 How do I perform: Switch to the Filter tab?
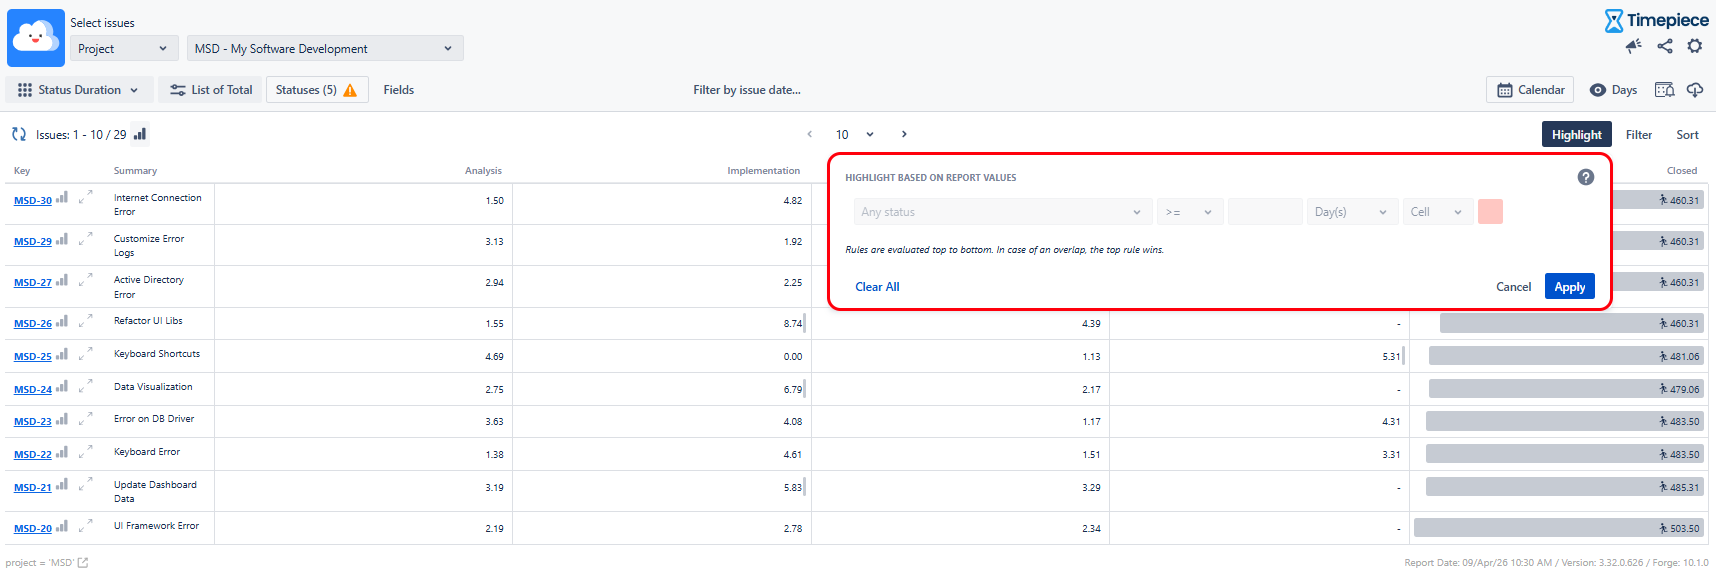click(x=1638, y=135)
